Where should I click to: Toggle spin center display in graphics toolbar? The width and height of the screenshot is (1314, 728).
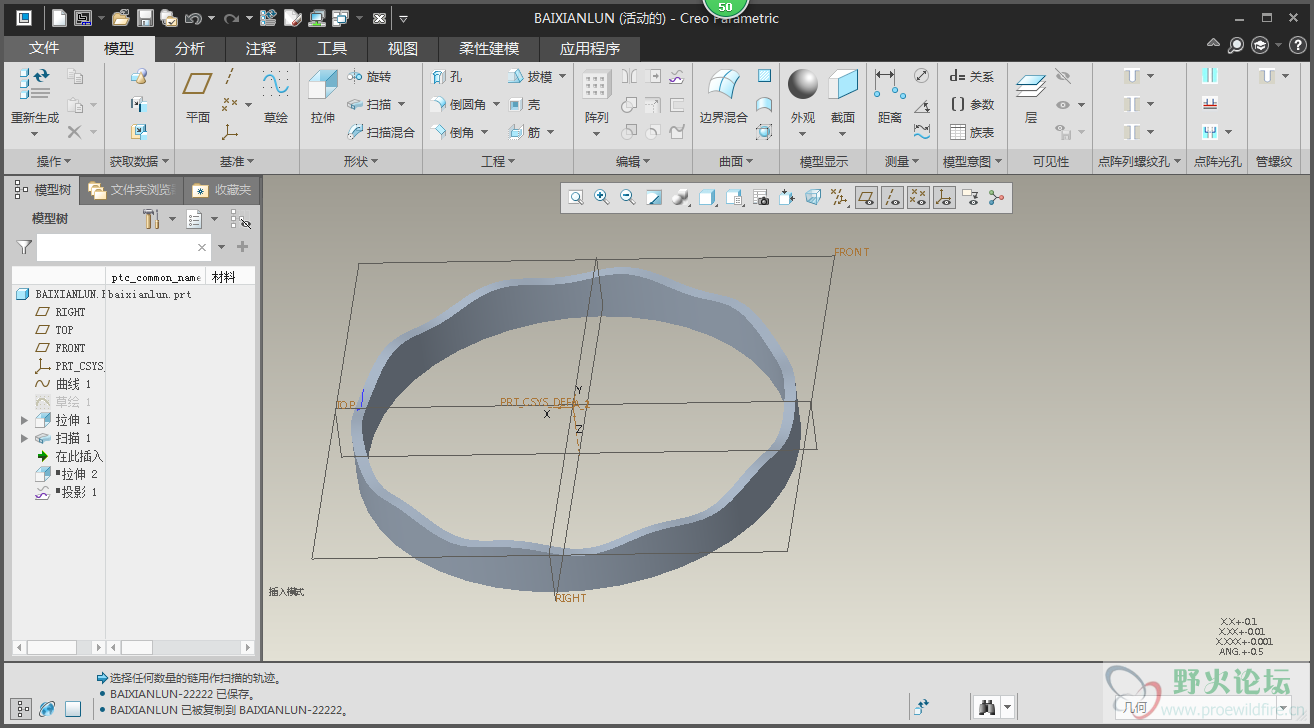996,198
